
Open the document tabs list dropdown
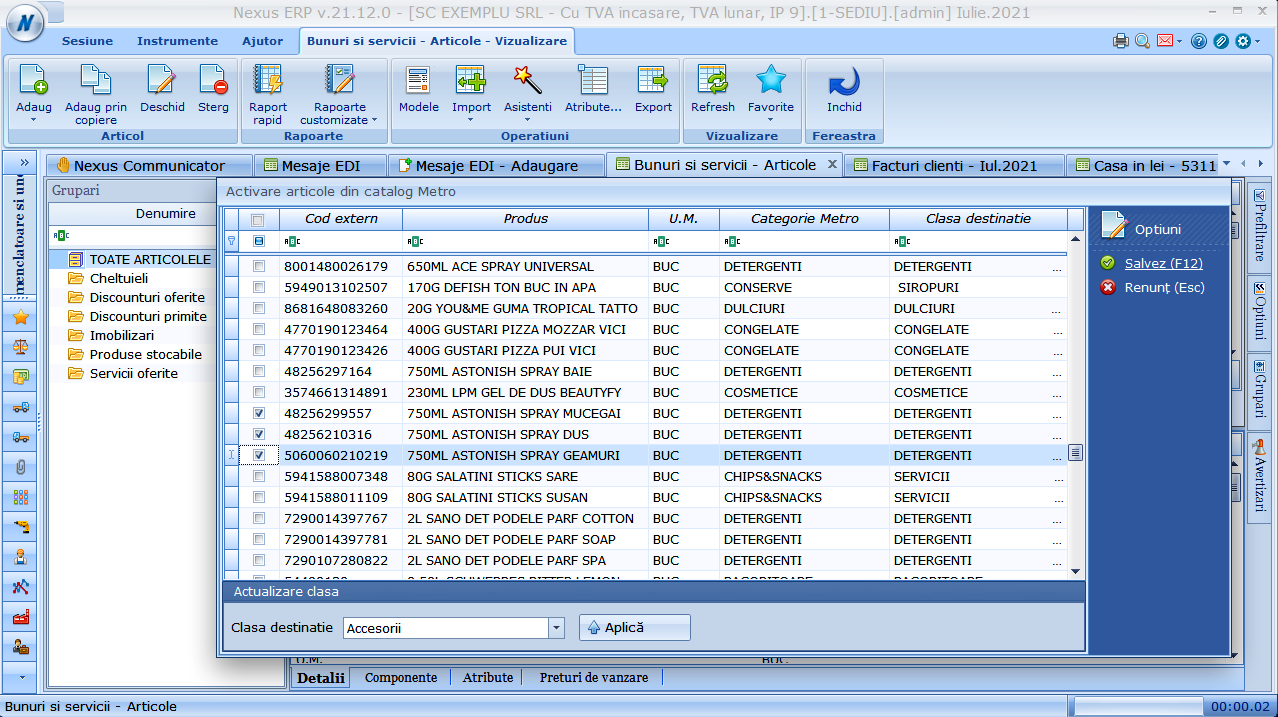pyautogui.click(x=1227, y=164)
